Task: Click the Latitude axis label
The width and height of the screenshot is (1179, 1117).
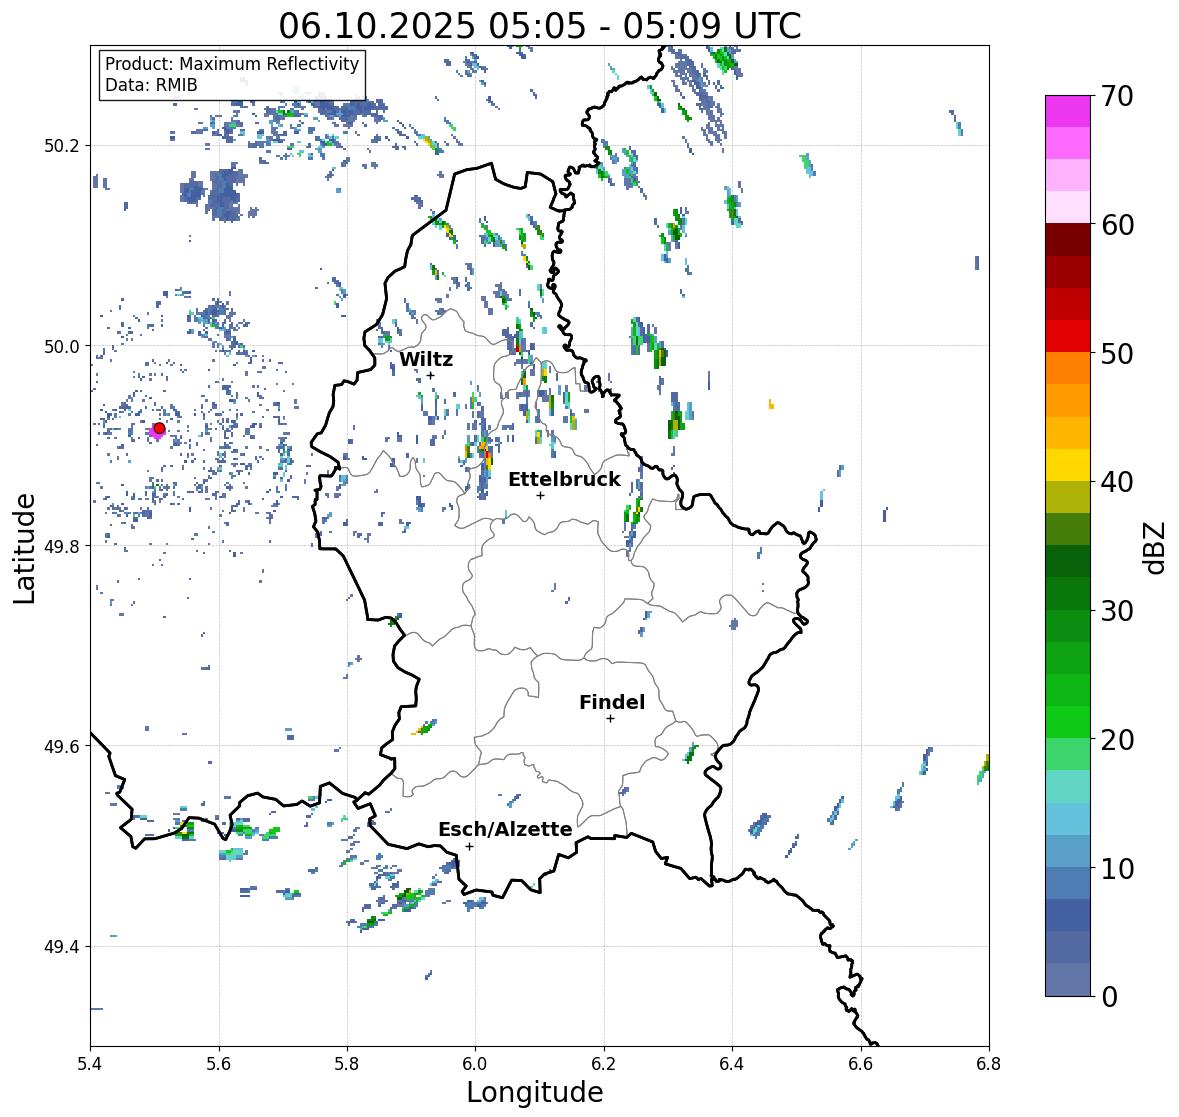Action: [24, 548]
